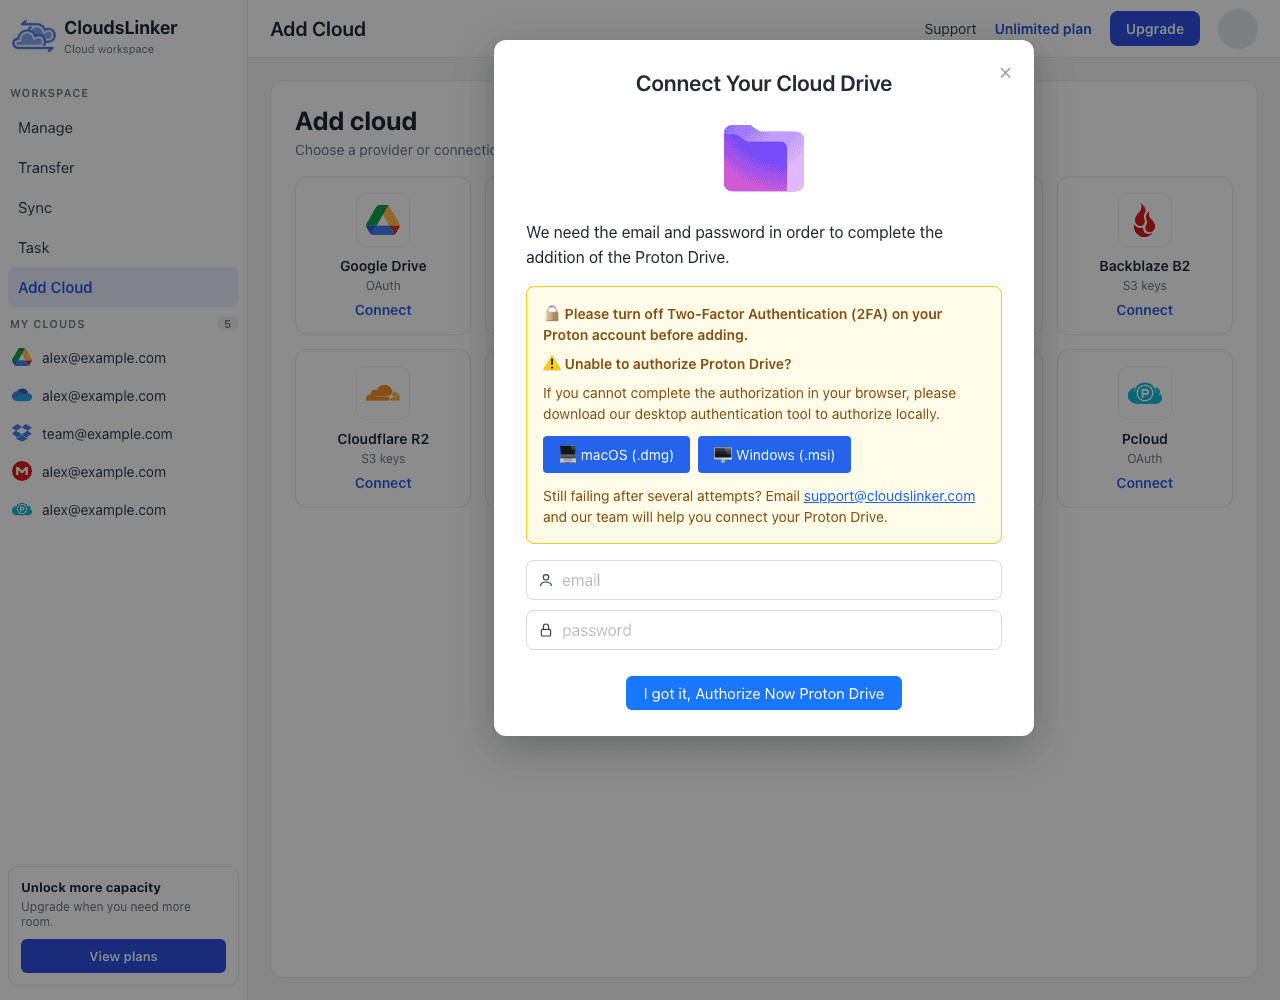Click the purple Proton Drive folder icon
This screenshot has height=1000, width=1280.
764,158
